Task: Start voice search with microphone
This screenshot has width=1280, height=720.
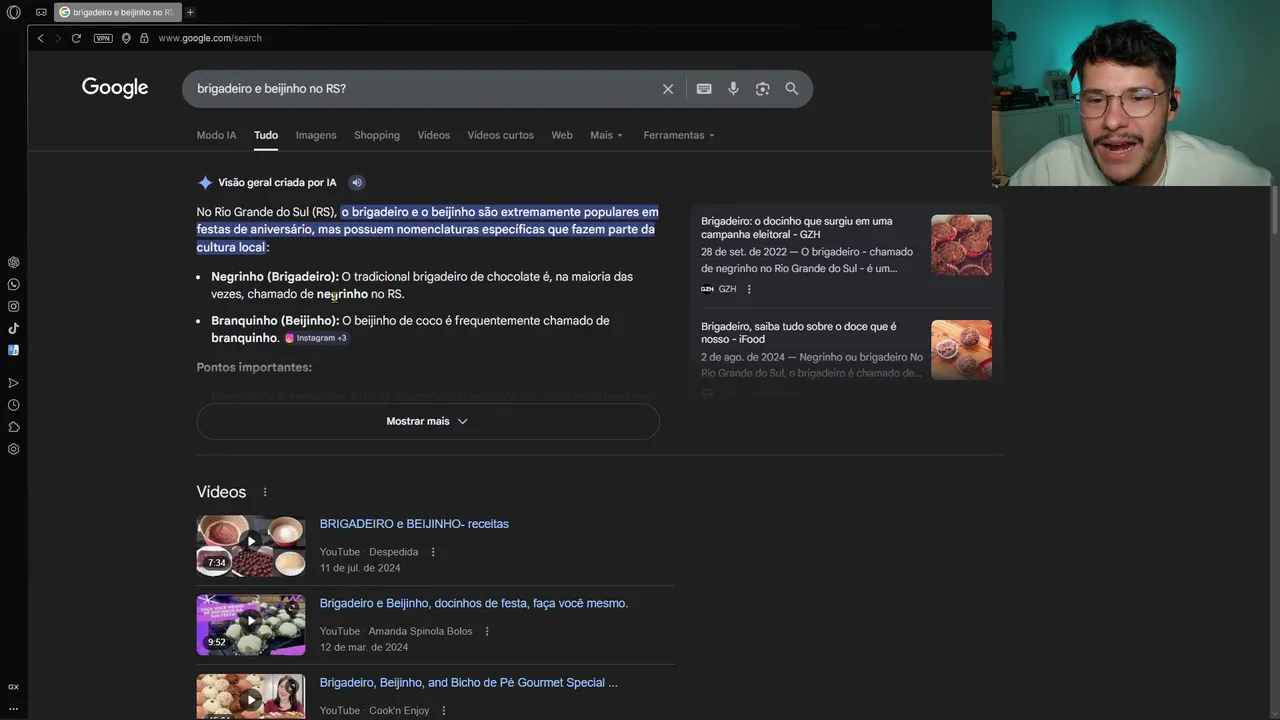Action: point(733,89)
